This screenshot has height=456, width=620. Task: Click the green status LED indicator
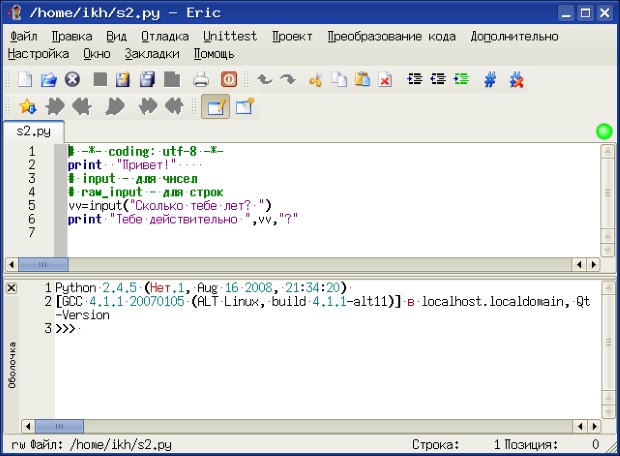[603, 131]
